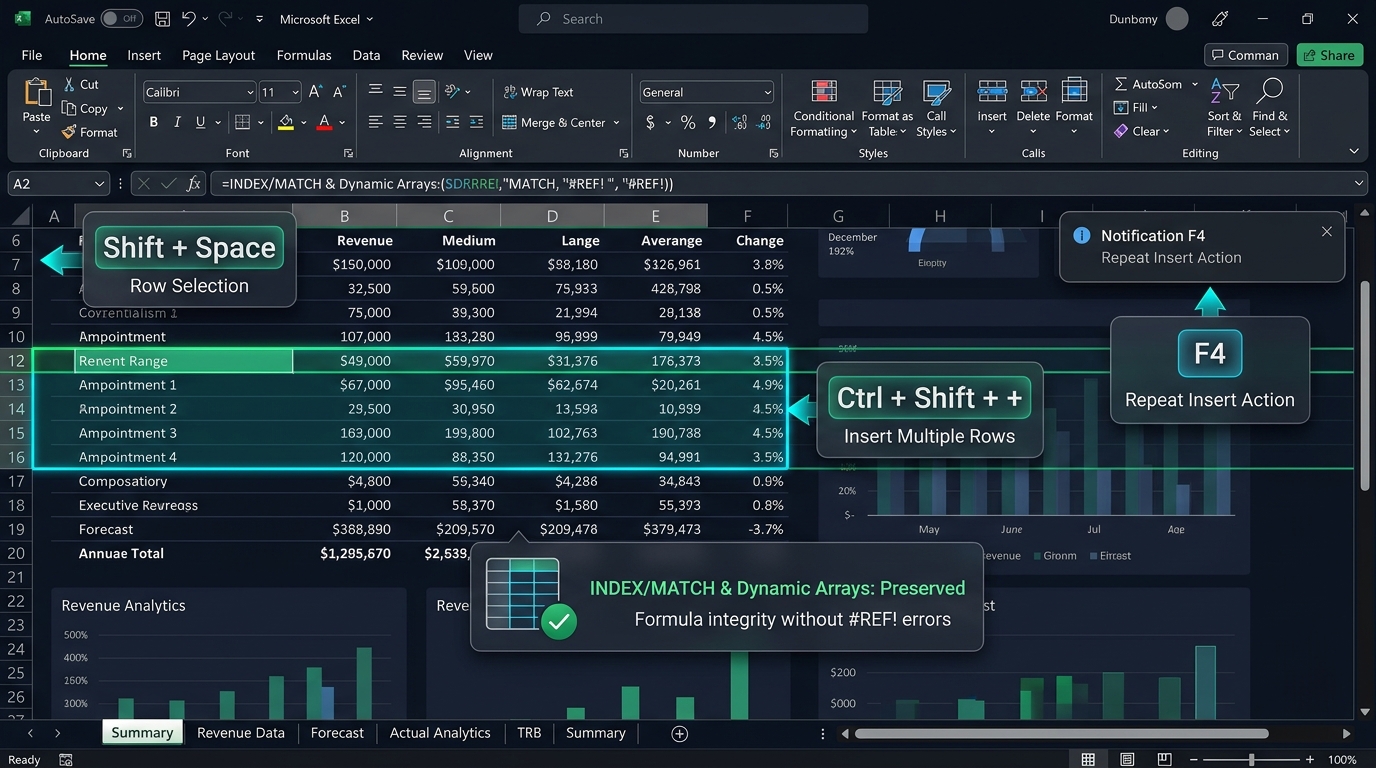1376x768 pixels.
Task: Apply percent style to the number format
Action: coord(688,122)
